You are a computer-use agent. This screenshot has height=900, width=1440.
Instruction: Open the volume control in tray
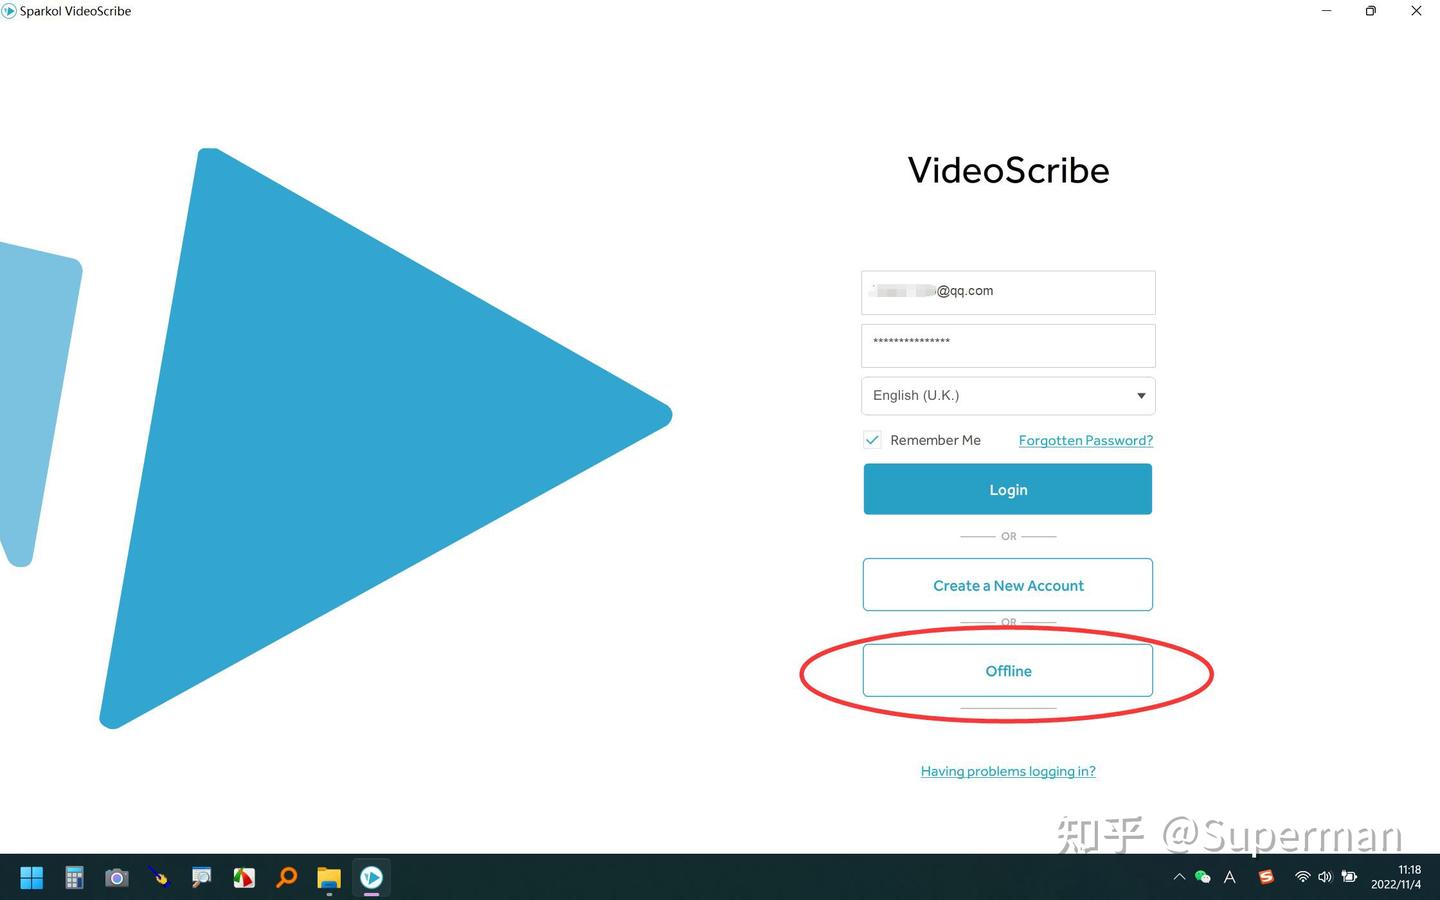pyautogui.click(x=1325, y=877)
